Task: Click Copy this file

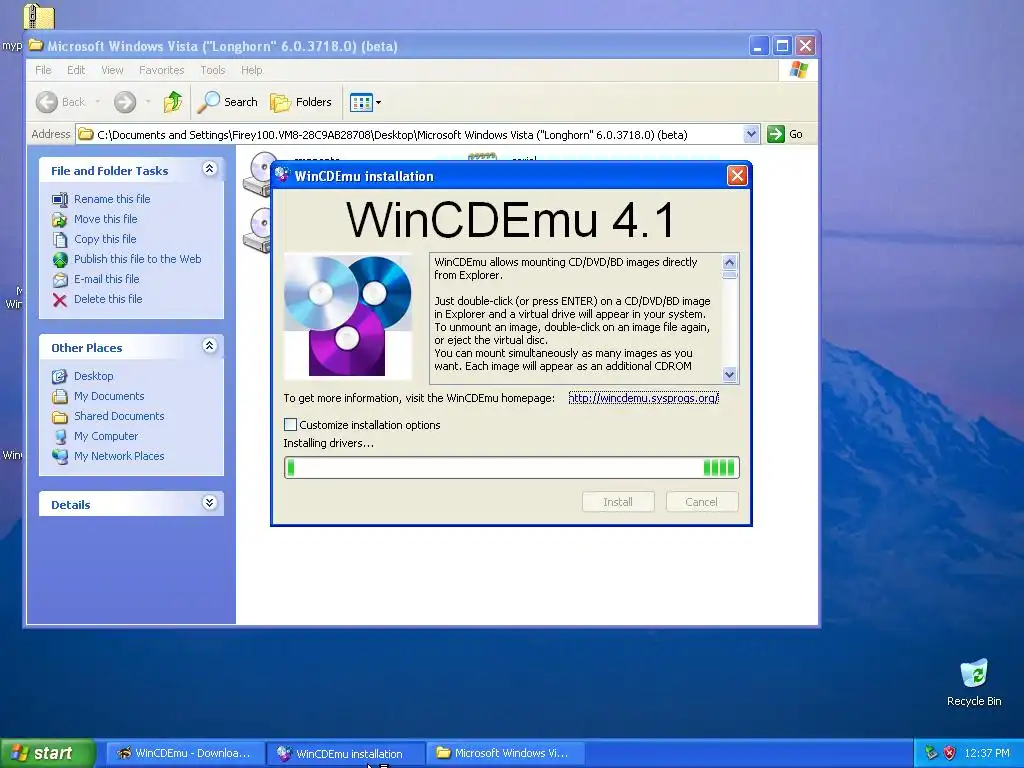Action: pos(104,239)
